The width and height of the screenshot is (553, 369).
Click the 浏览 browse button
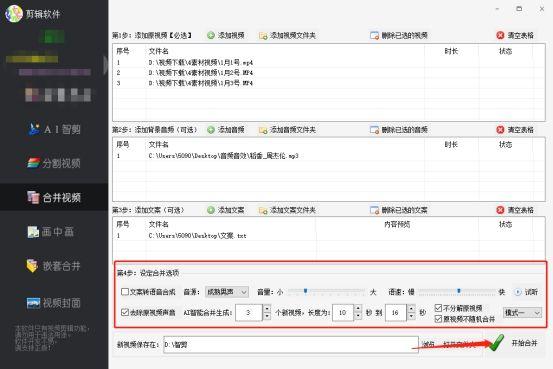[429, 344]
